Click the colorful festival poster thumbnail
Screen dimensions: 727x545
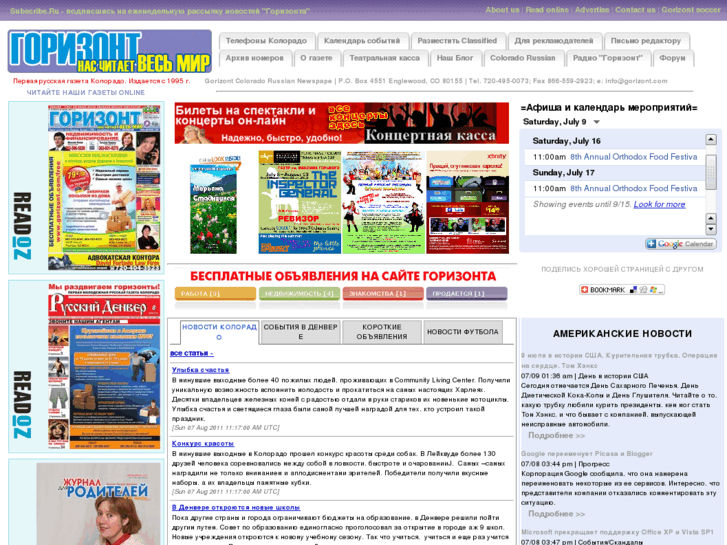[x=383, y=202]
